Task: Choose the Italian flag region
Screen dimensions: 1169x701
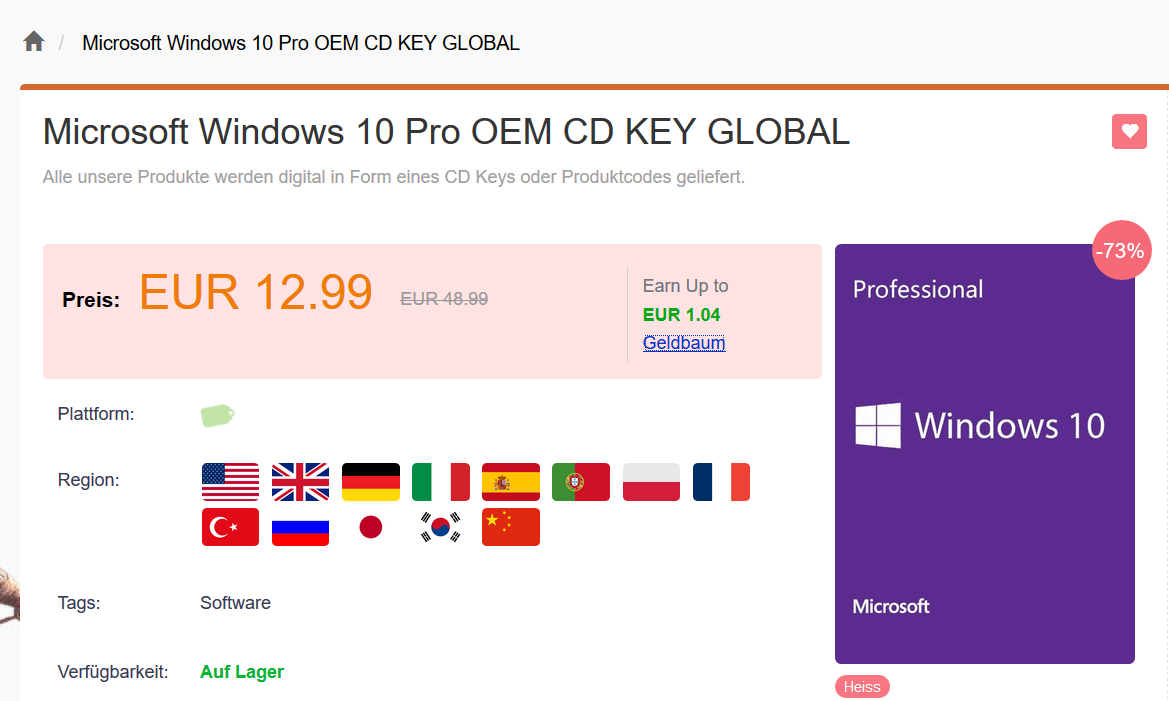Action: pos(441,482)
